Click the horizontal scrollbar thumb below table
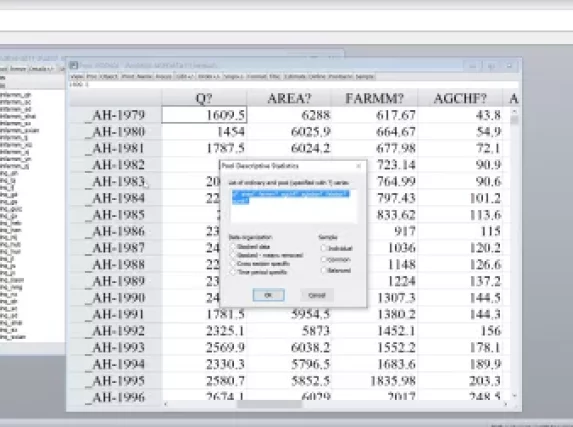The image size is (573, 427). coord(269,404)
